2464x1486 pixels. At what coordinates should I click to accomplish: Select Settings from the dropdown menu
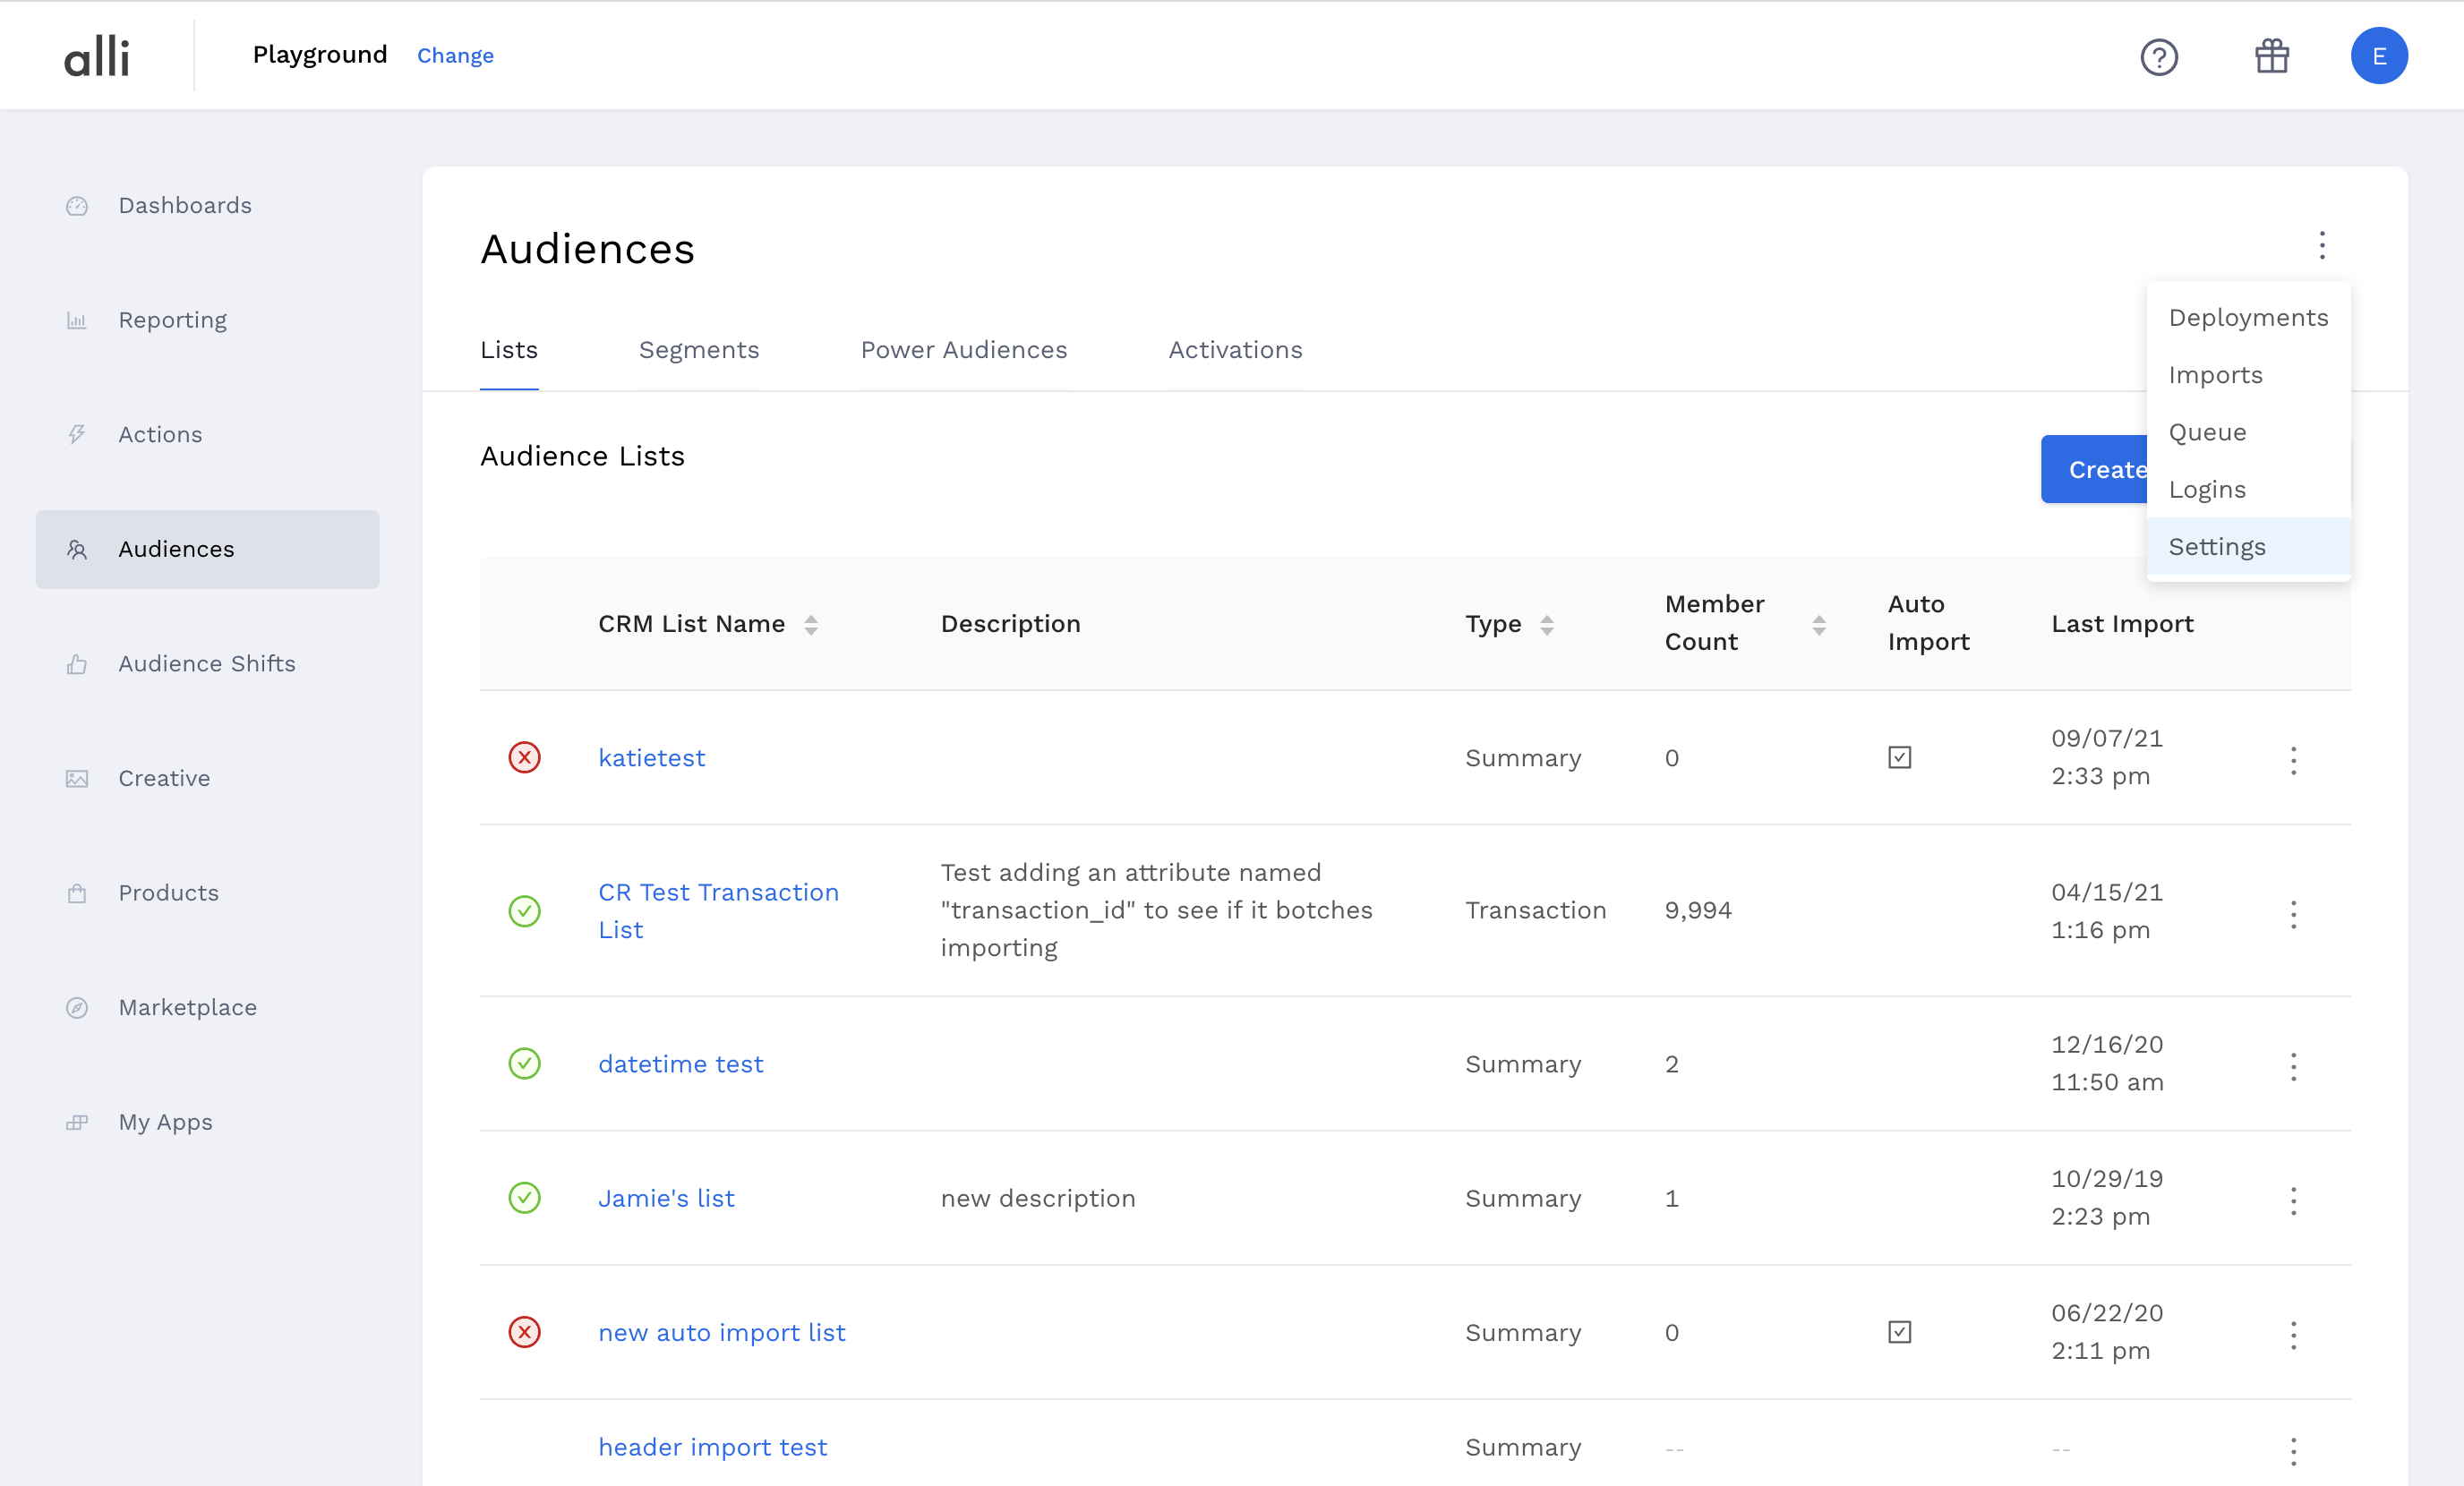pyautogui.click(x=2217, y=547)
